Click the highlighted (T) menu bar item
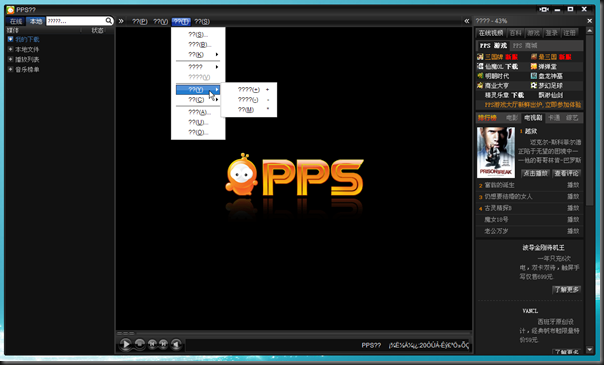The height and width of the screenshot is (365, 604). (181, 22)
